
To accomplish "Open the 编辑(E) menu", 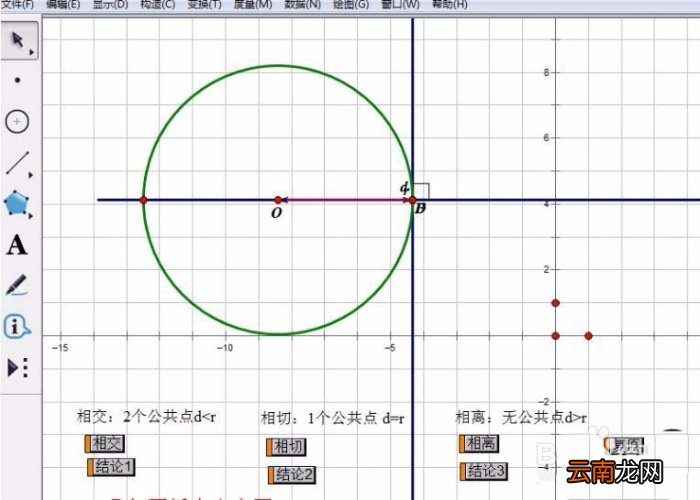I will [x=63, y=4].
